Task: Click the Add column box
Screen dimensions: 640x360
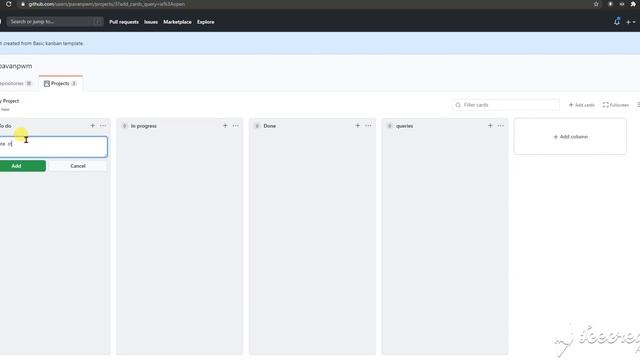Action: [570, 137]
